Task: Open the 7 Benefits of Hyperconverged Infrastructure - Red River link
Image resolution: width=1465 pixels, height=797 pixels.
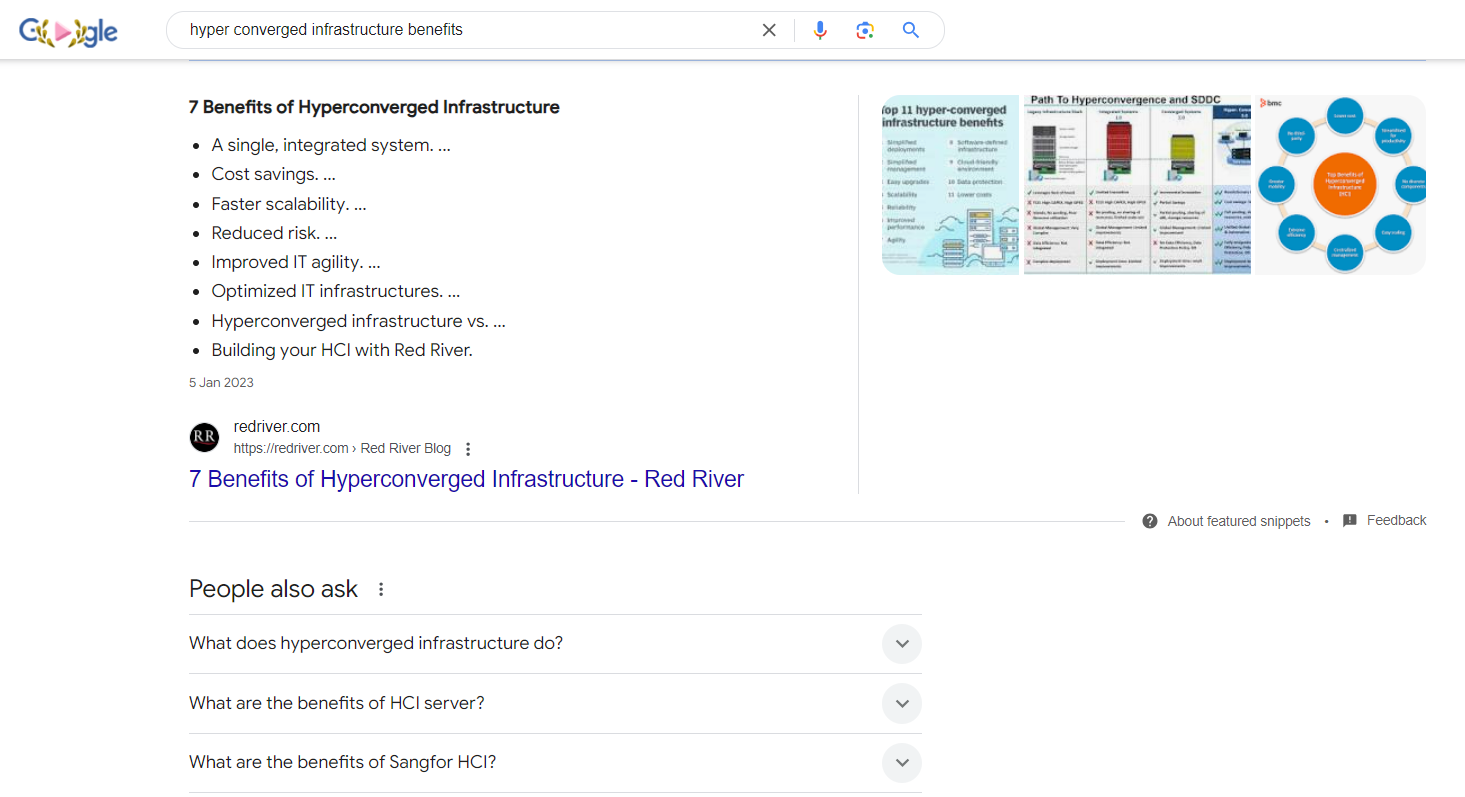Action: 466,479
